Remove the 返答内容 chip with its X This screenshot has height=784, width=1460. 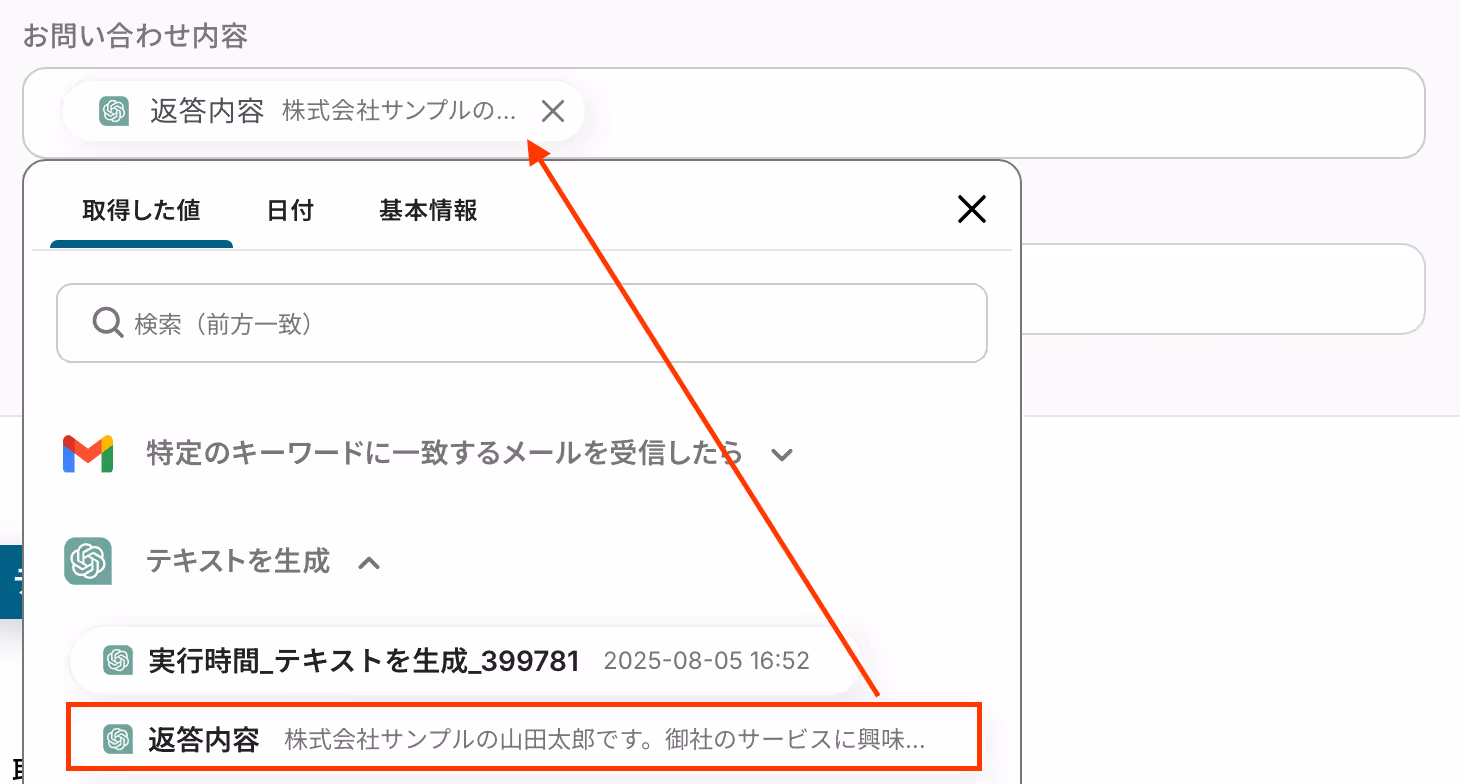coord(553,111)
